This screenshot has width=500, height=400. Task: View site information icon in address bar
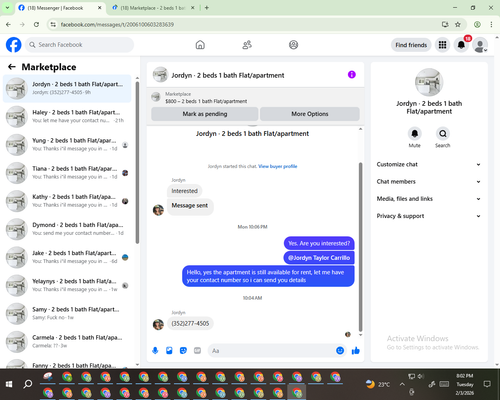[x=53, y=24]
